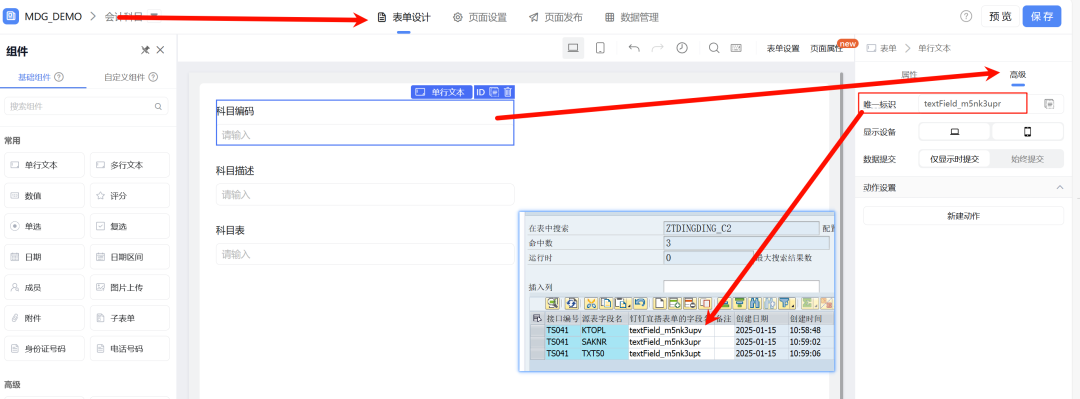Viewport: 1080px width, 399px height.
Task: Open canvas search magnifier tool
Action: point(714,48)
